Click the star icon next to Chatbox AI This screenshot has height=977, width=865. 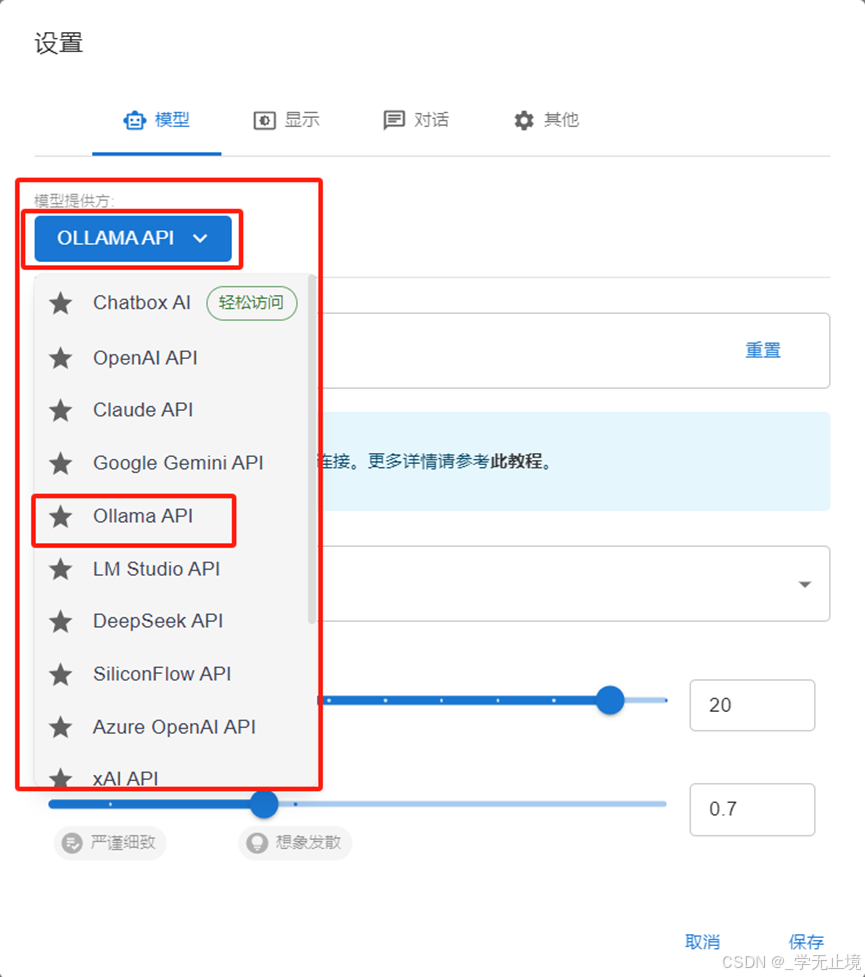60,303
